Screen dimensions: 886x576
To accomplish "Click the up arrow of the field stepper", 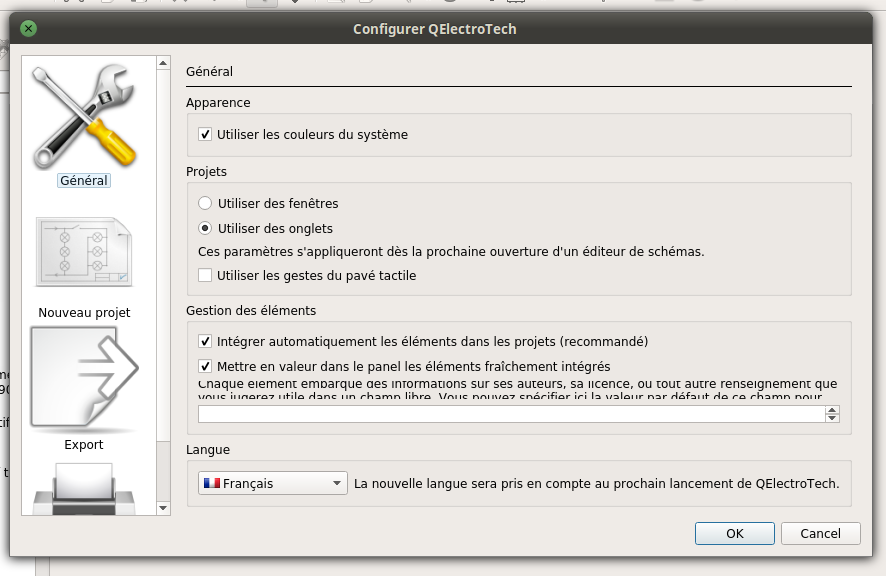I will click(832, 410).
